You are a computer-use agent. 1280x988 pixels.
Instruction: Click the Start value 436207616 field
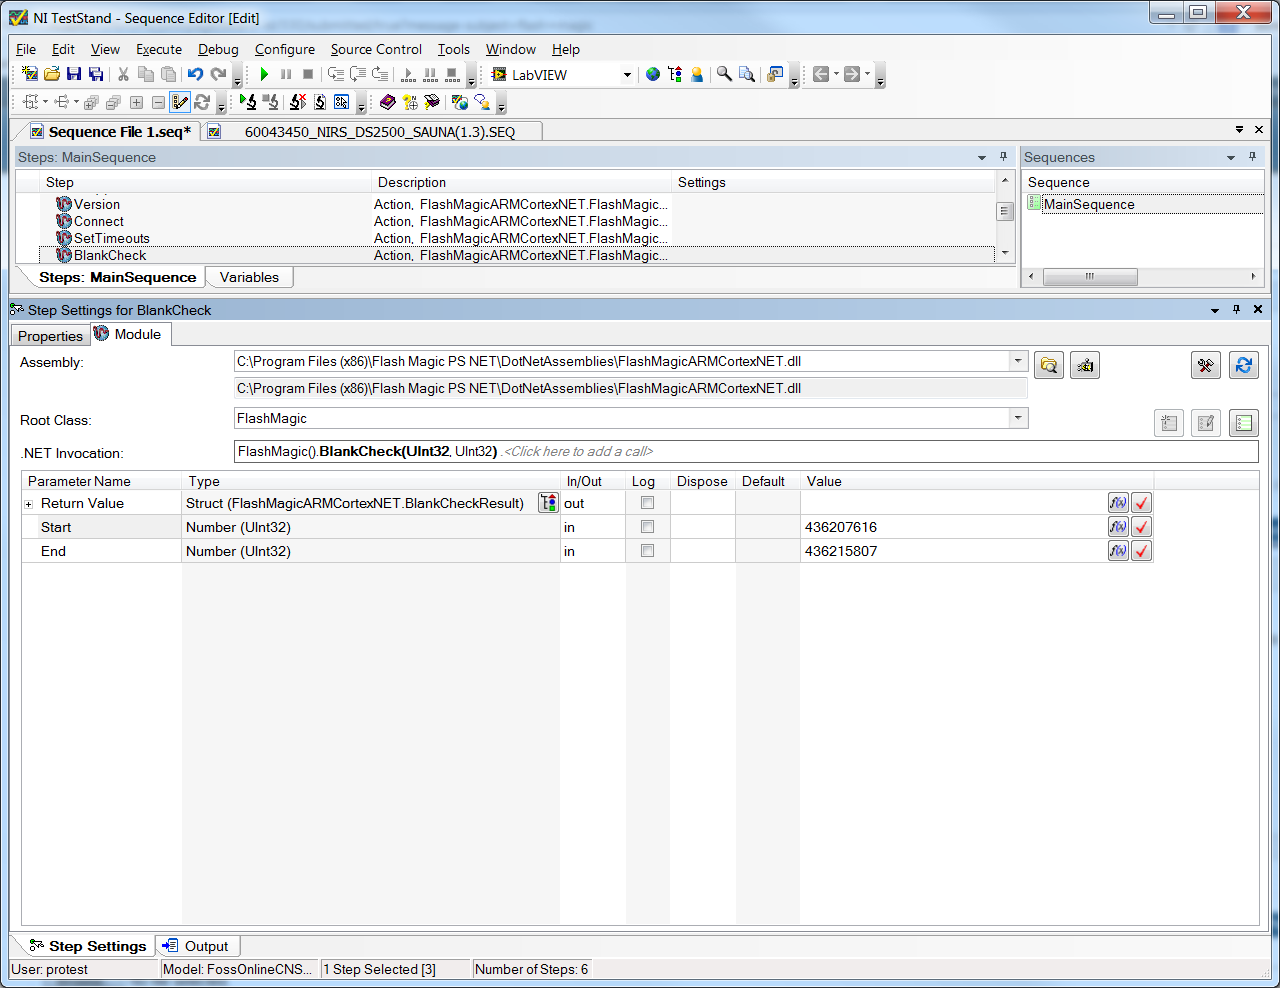(x=954, y=527)
